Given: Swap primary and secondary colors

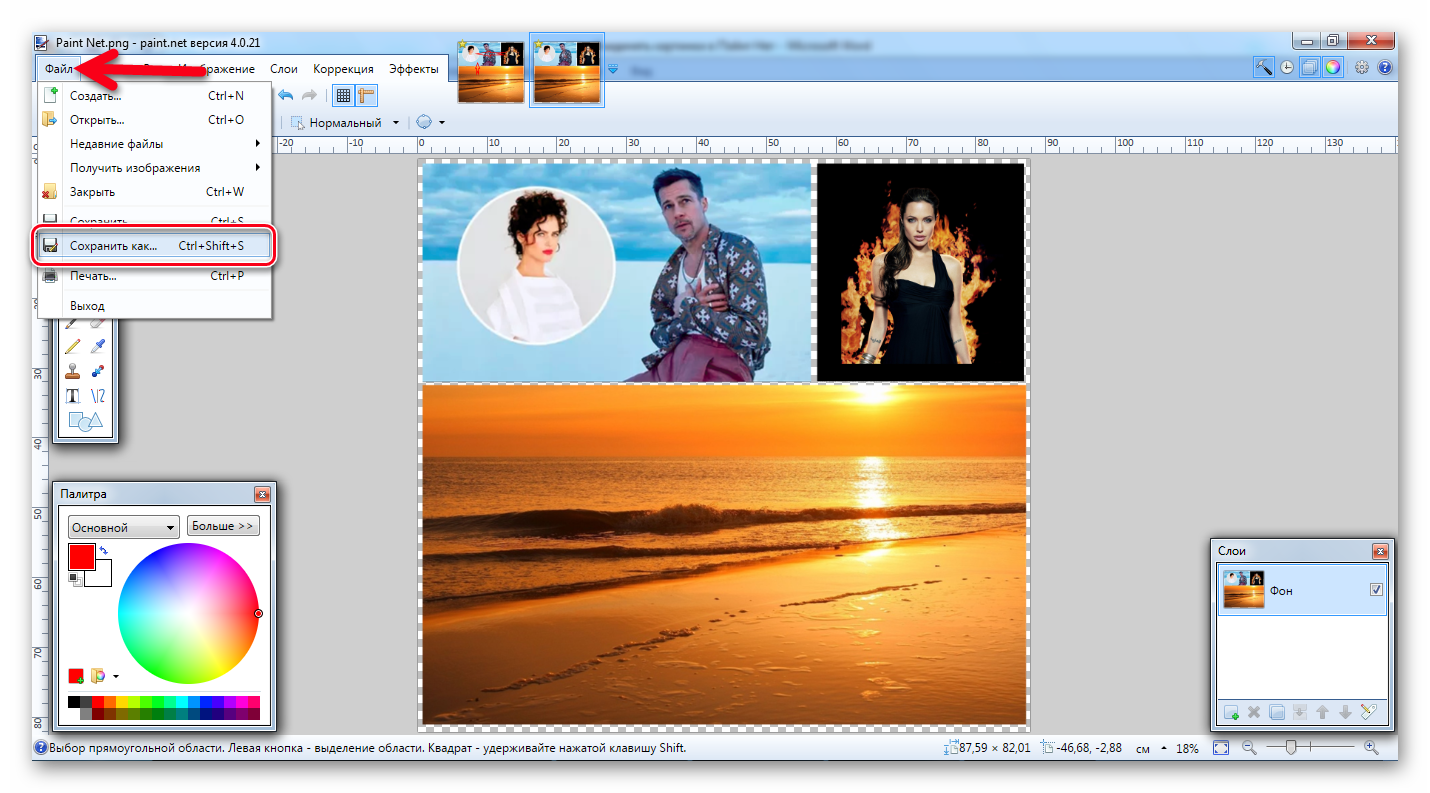Looking at the screenshot, I should (x=103, y=550).
